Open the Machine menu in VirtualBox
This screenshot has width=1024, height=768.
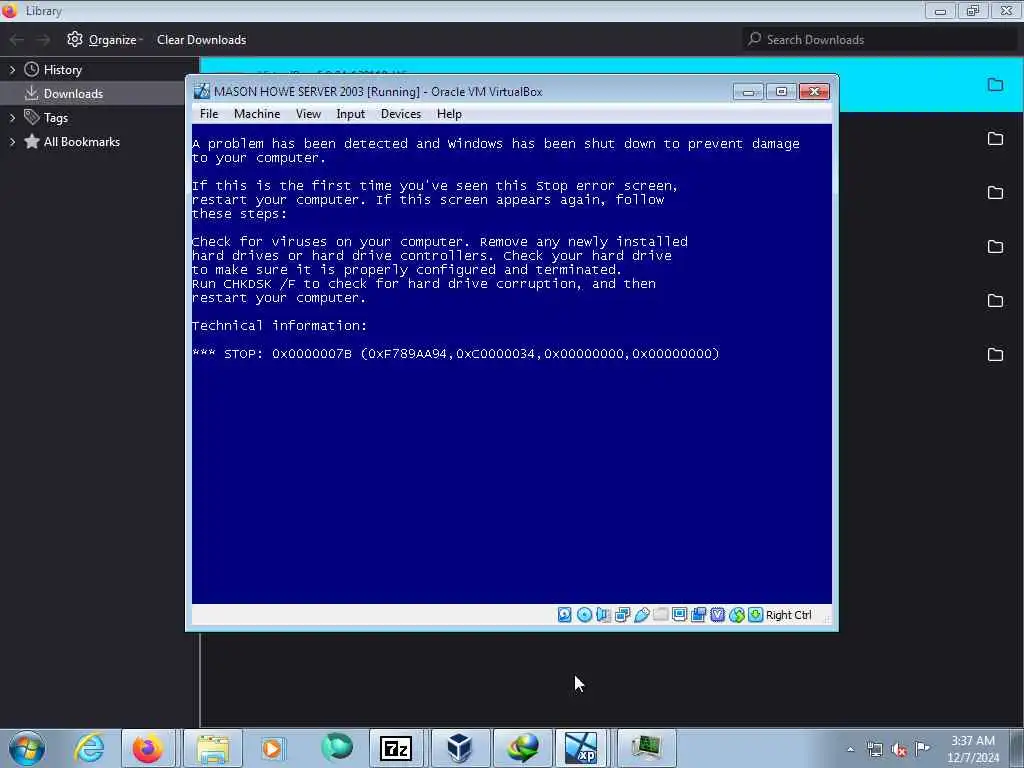[x=257, y=114]
